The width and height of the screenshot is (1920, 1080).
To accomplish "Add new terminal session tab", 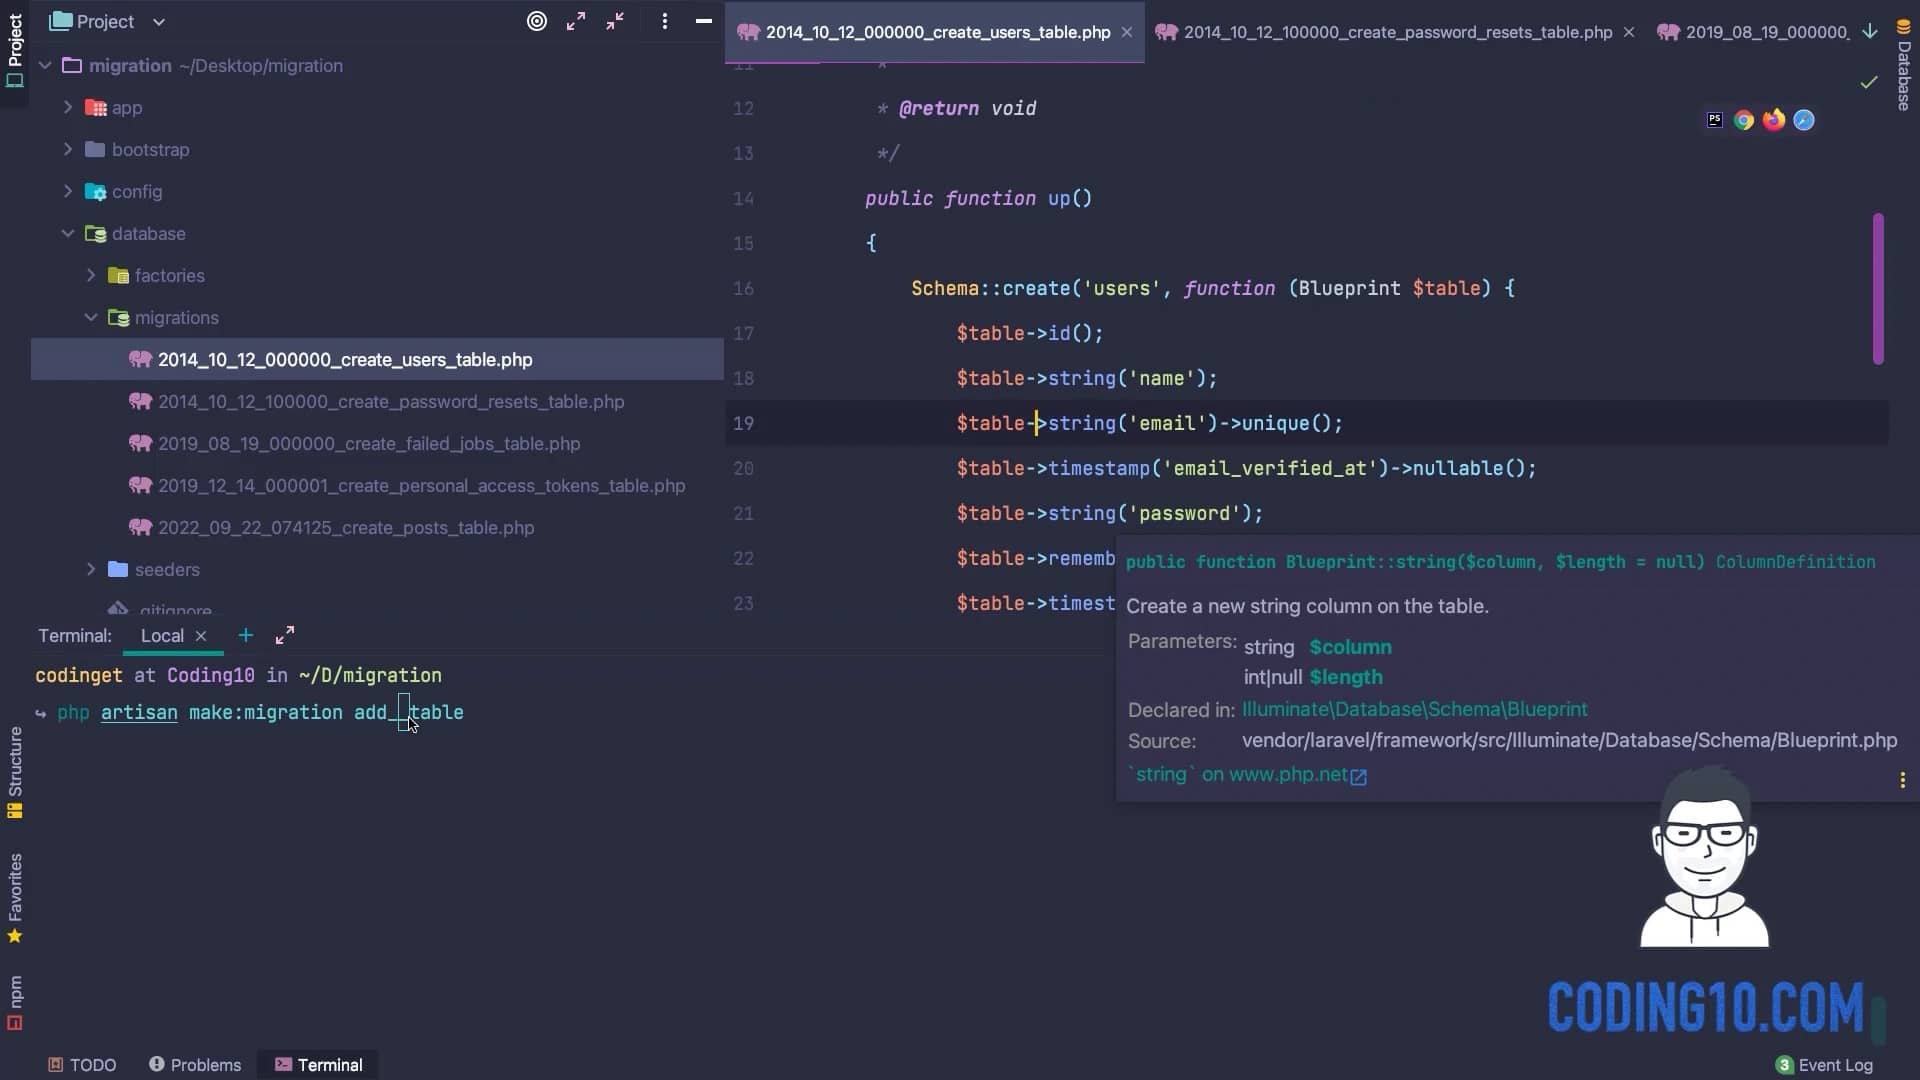I will pos(246,635).
